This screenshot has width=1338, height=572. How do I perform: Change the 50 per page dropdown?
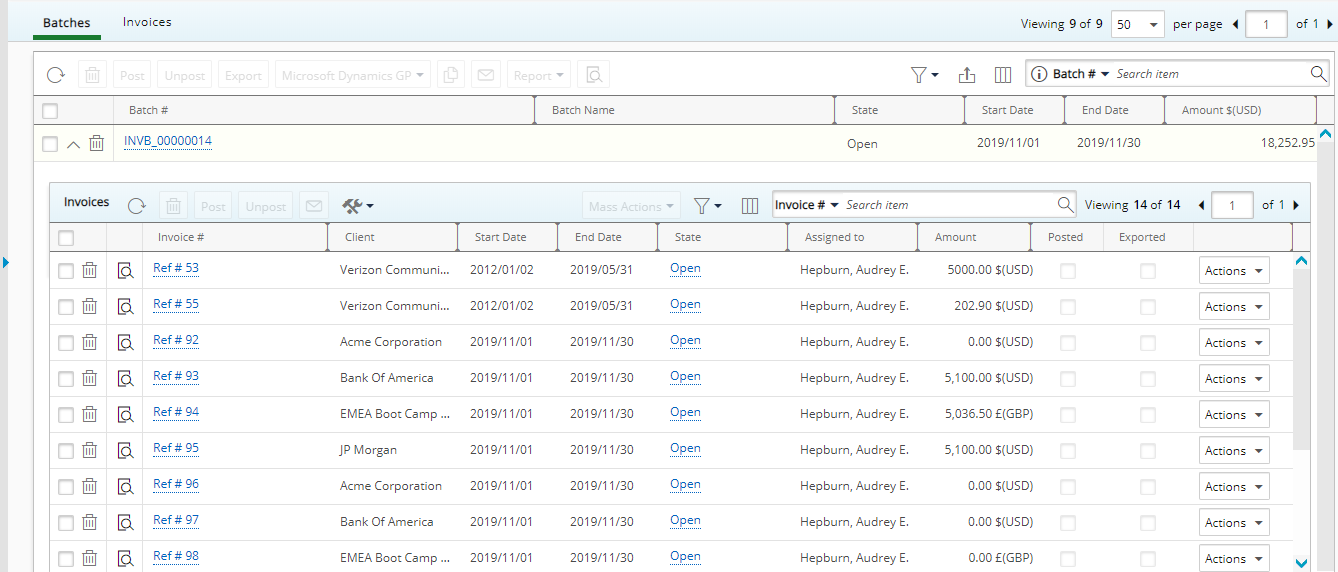click(1137, 24)
